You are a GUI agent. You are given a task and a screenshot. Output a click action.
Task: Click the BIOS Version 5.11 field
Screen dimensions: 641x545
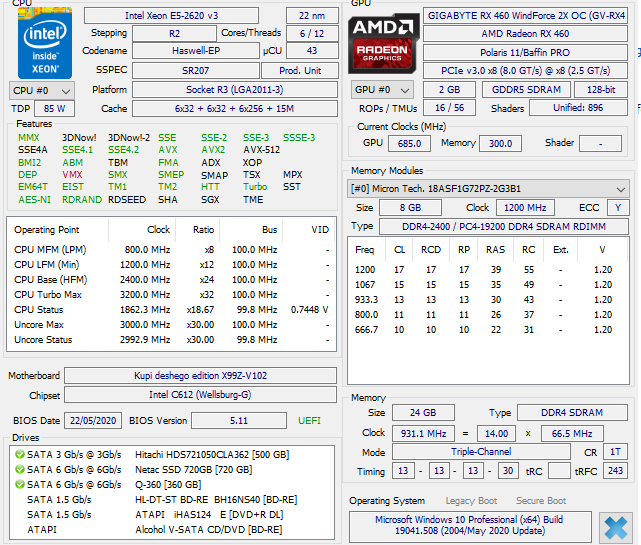pyautogui.click(x=239, y=421)
